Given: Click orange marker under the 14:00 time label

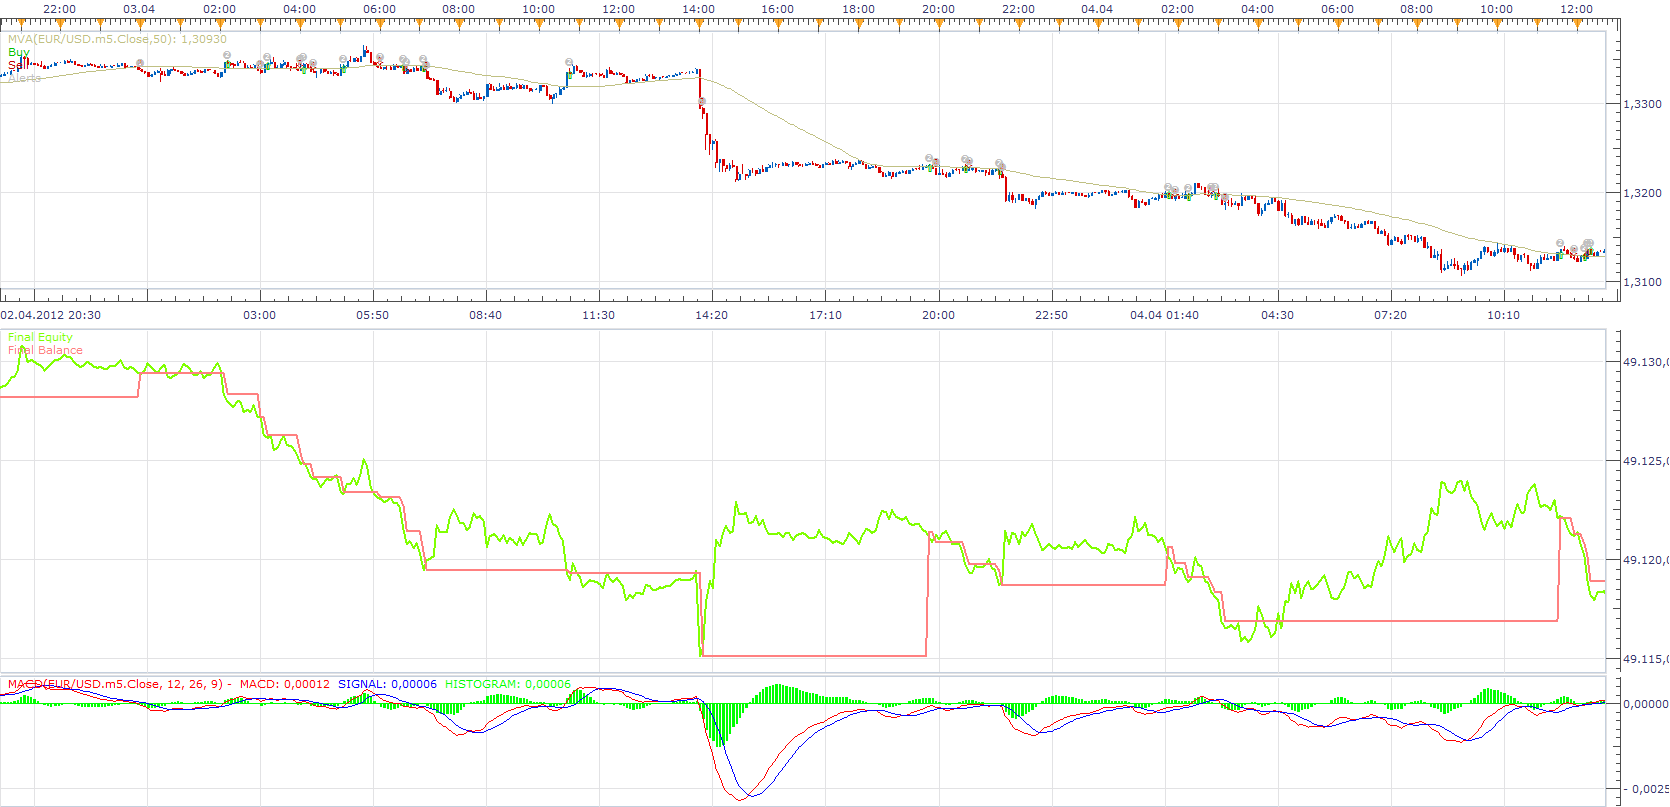Looking at the screenshot, I should pos(698,23).
